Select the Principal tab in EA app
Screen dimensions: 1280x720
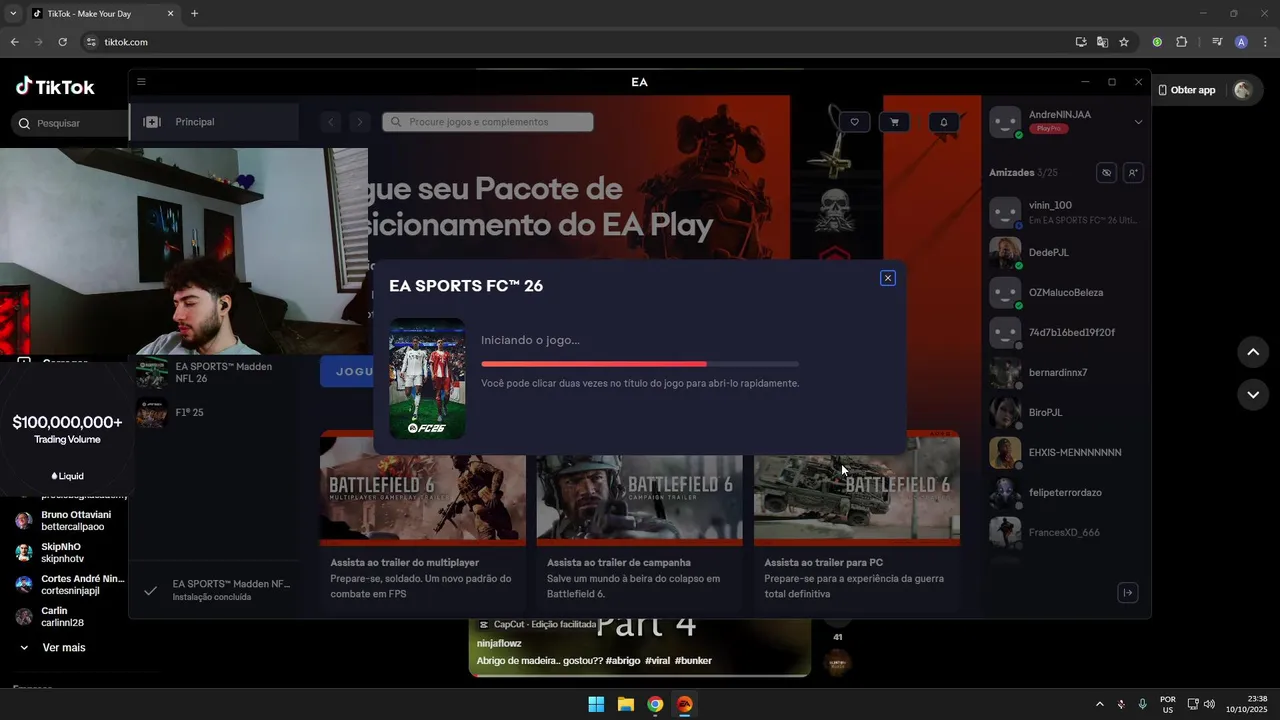point(214,122)
